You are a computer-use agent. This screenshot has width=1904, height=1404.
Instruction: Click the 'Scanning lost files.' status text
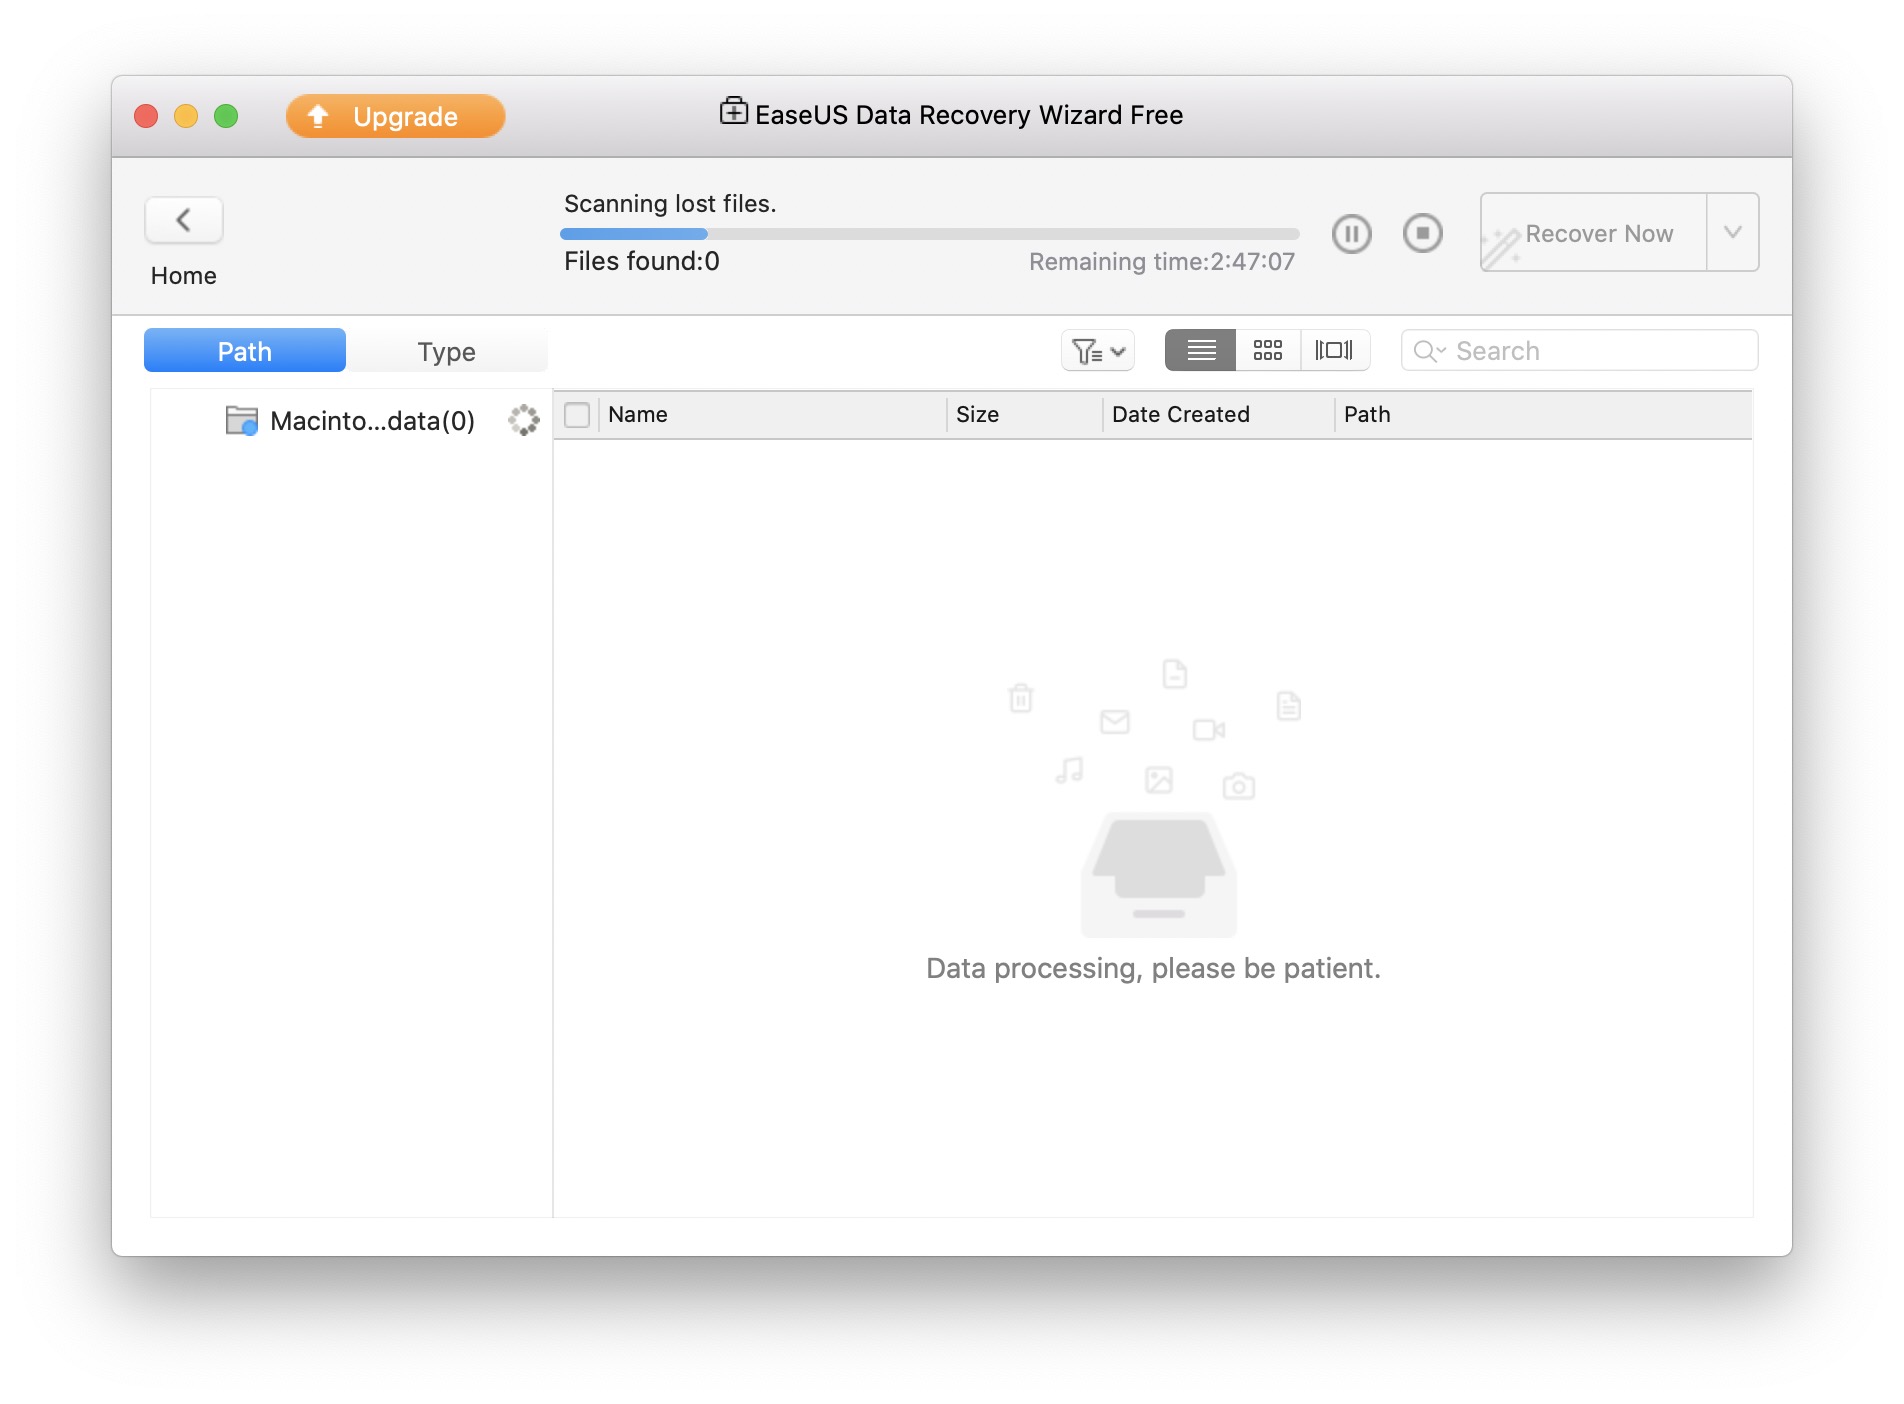coord(670,204)
